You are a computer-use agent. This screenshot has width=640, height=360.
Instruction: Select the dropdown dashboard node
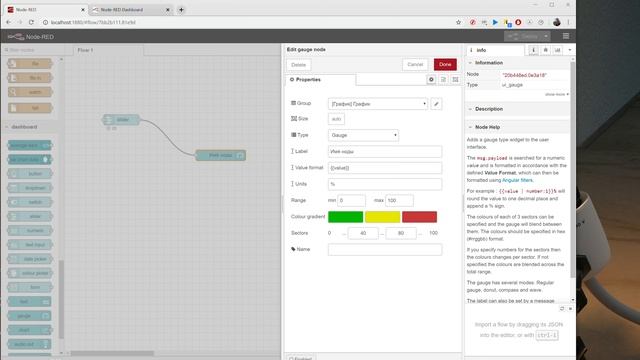click(x=30, y=188)
